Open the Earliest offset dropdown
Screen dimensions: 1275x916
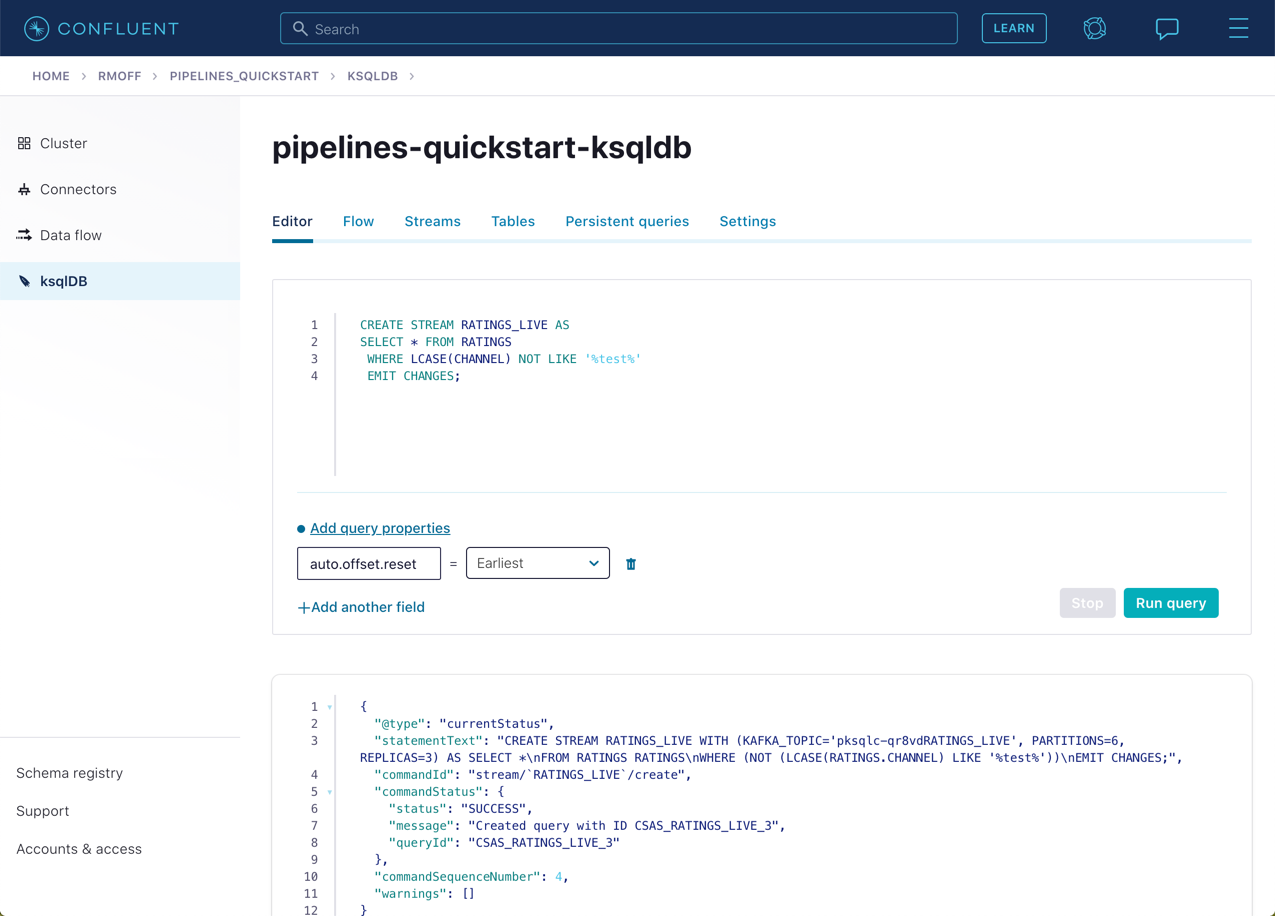point(538,563)
